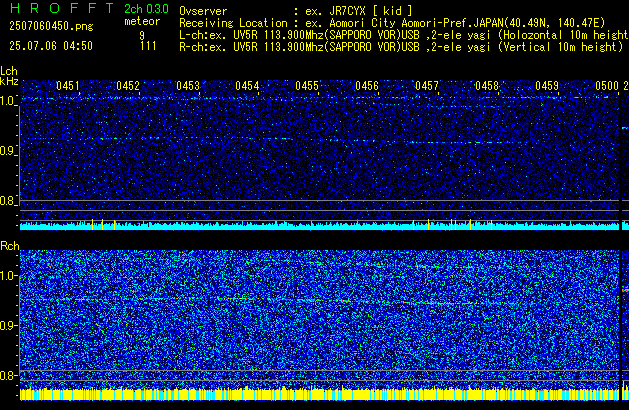
Task: Select the Receiving Location Aomori City line
Action: [392, 23]
